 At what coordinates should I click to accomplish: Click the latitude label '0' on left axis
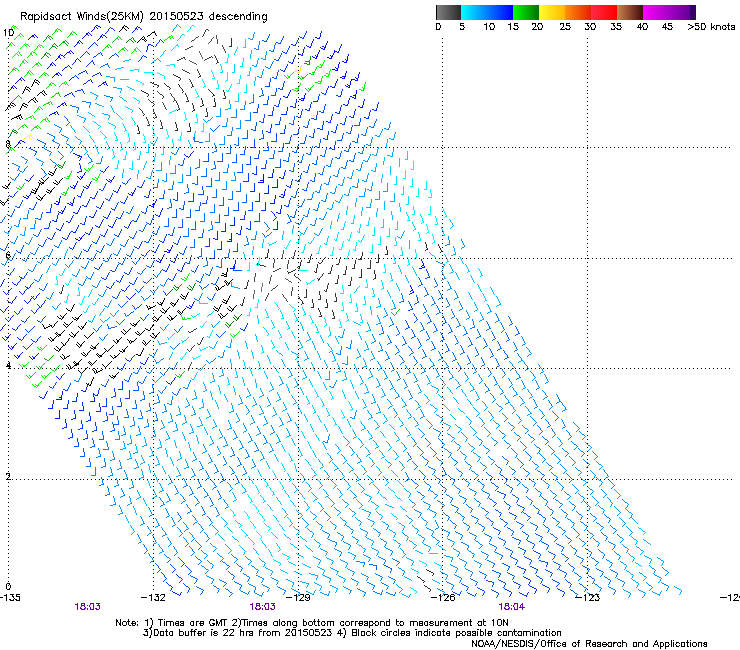tap(8, 587)
